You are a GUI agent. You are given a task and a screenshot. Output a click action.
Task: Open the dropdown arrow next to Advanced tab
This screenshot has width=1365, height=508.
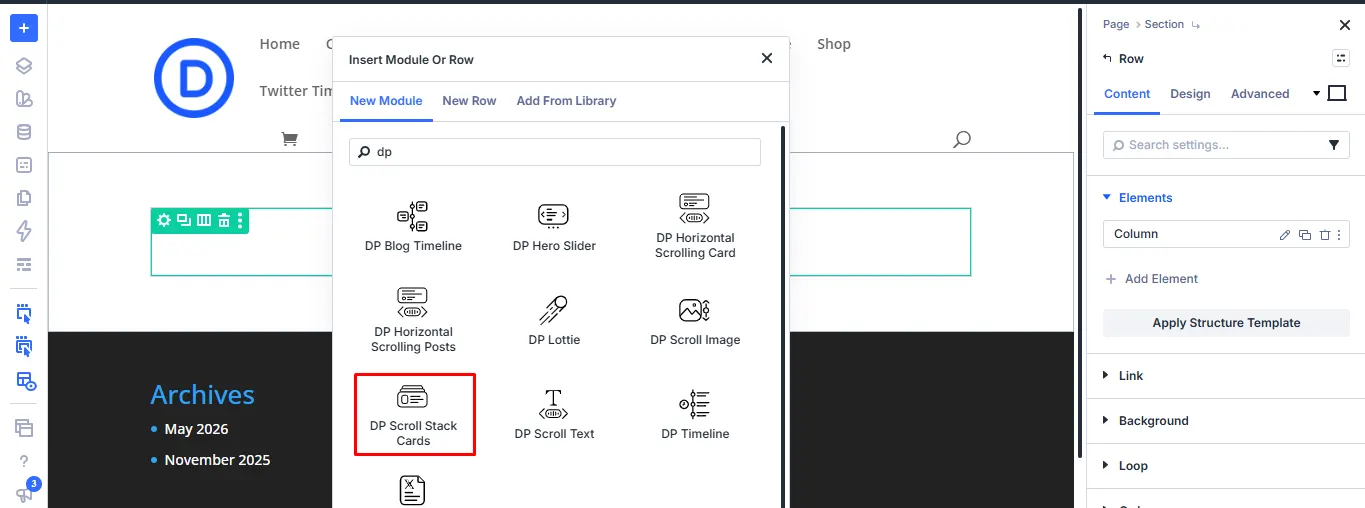[1316, 94]
